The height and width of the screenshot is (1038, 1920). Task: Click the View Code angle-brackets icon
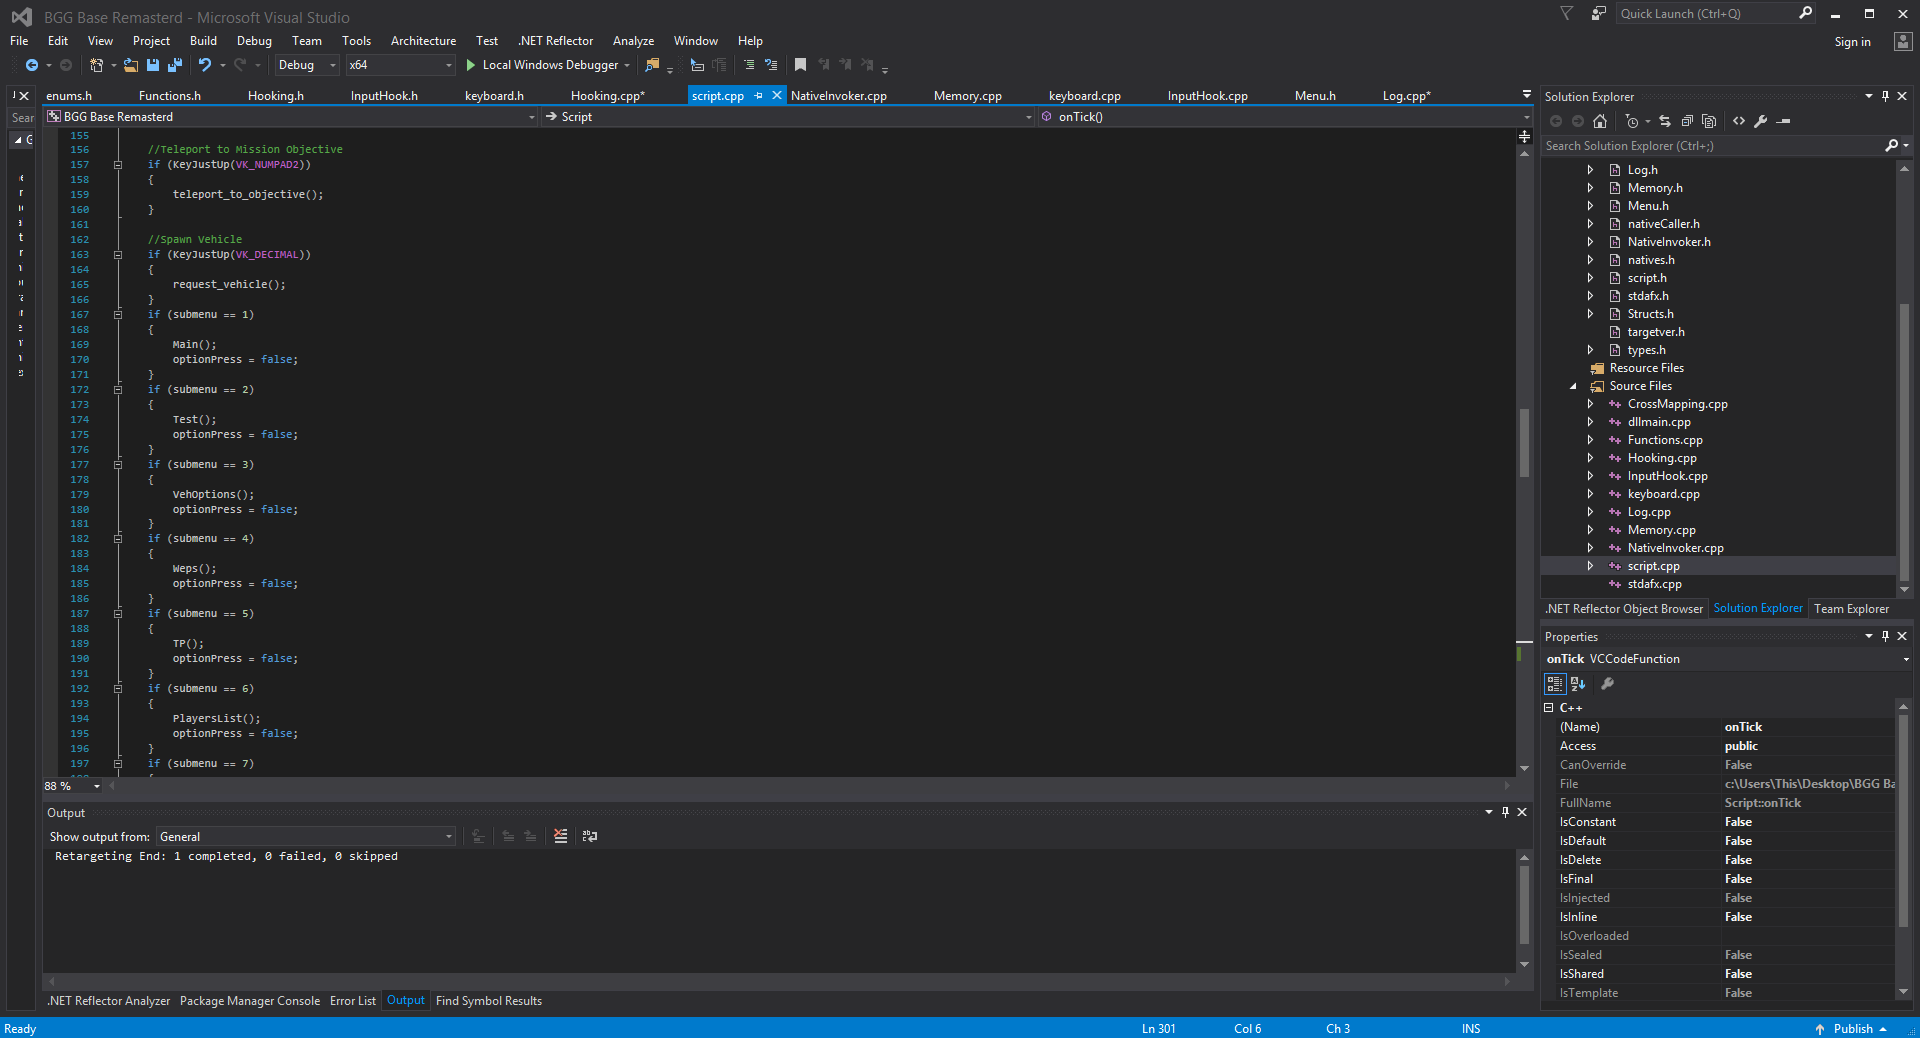pos(1739,121)
